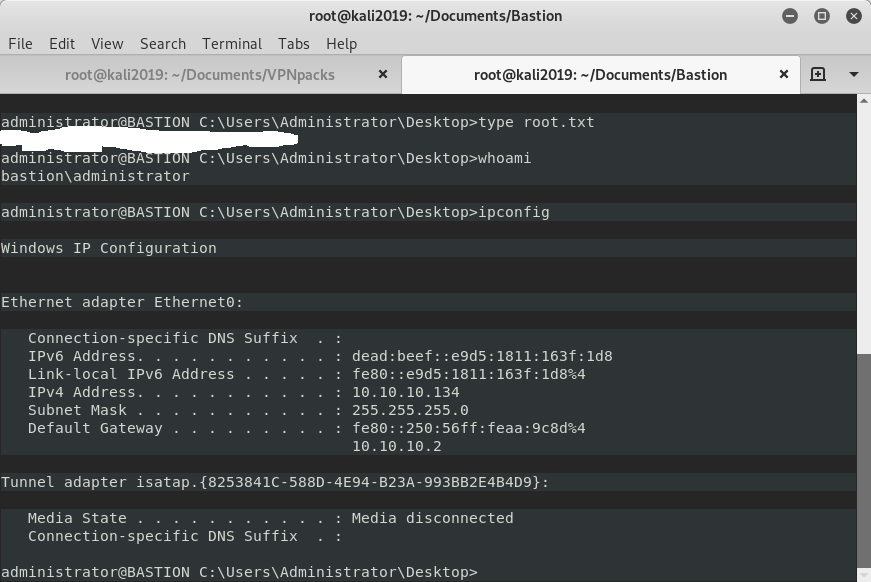Switch to the VPNpacks terminal tab
The image size is (871, 582).
pyautogui.click(x=200, y=74)
